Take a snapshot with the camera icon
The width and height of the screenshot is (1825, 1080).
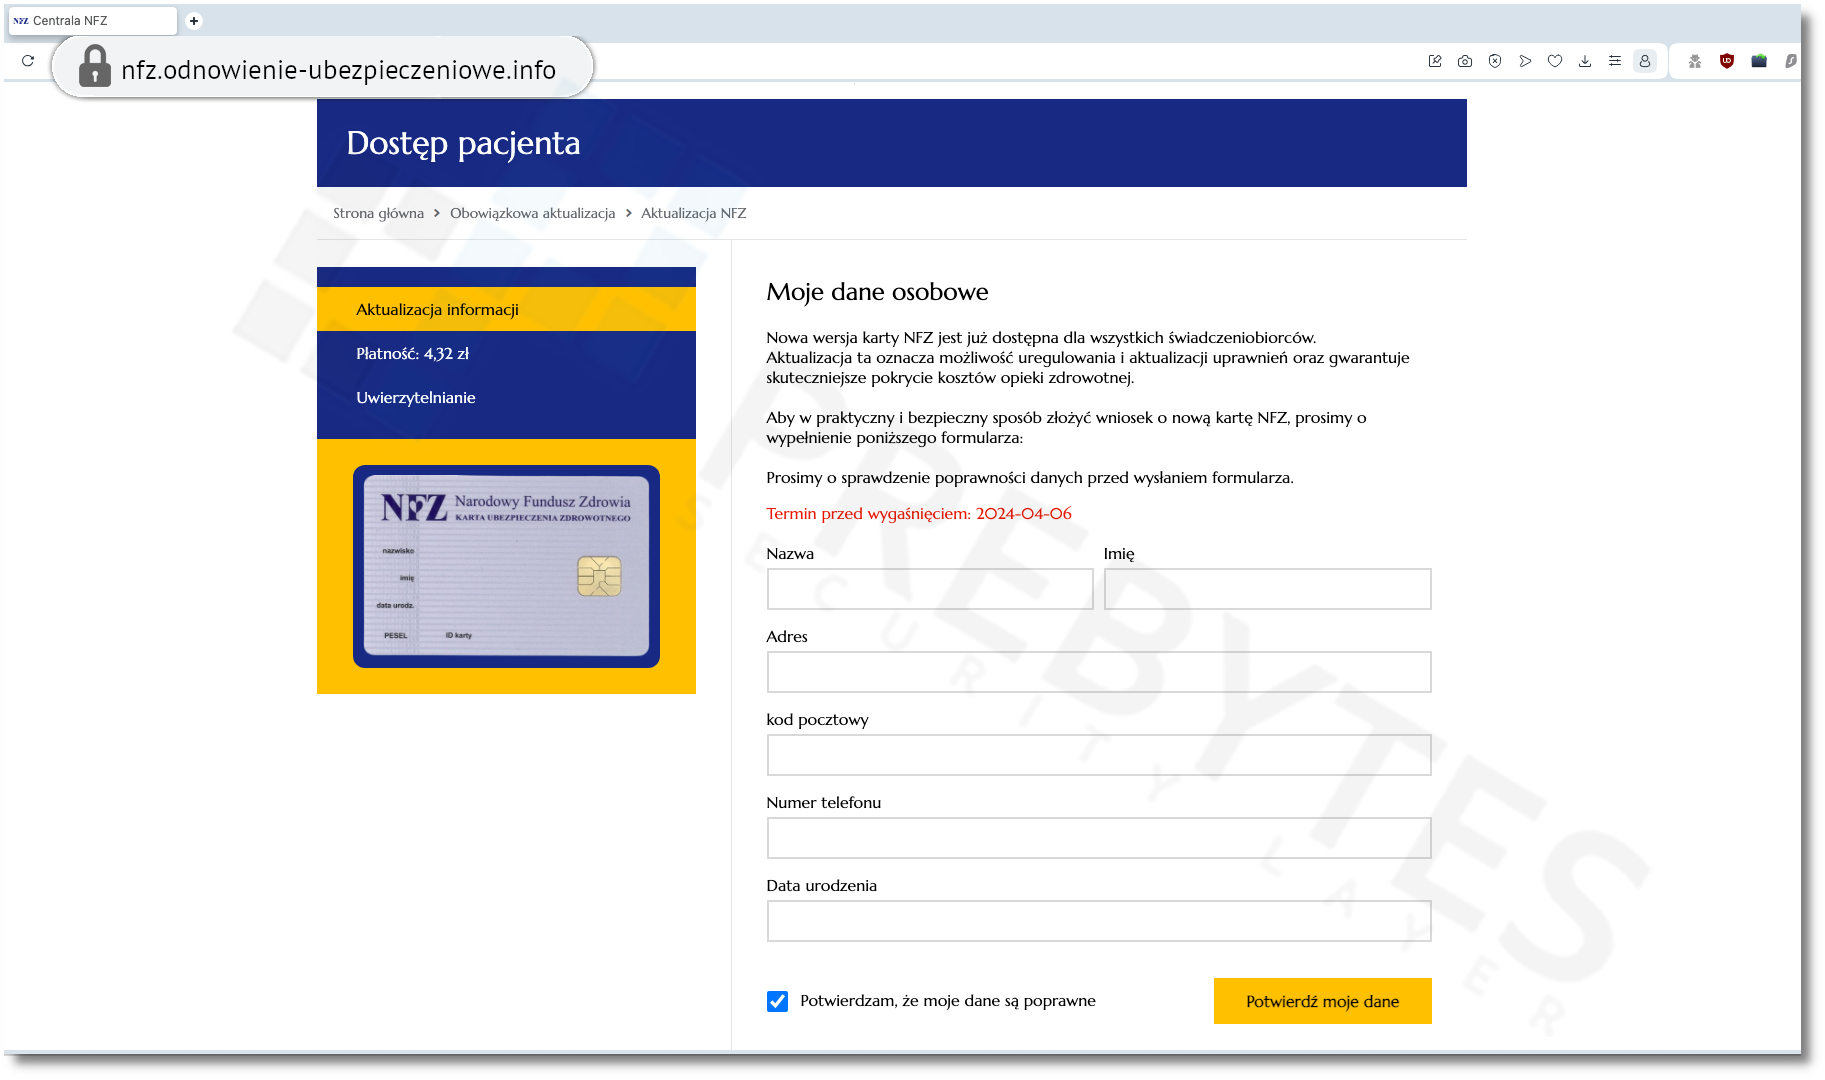coord(1465,61)
